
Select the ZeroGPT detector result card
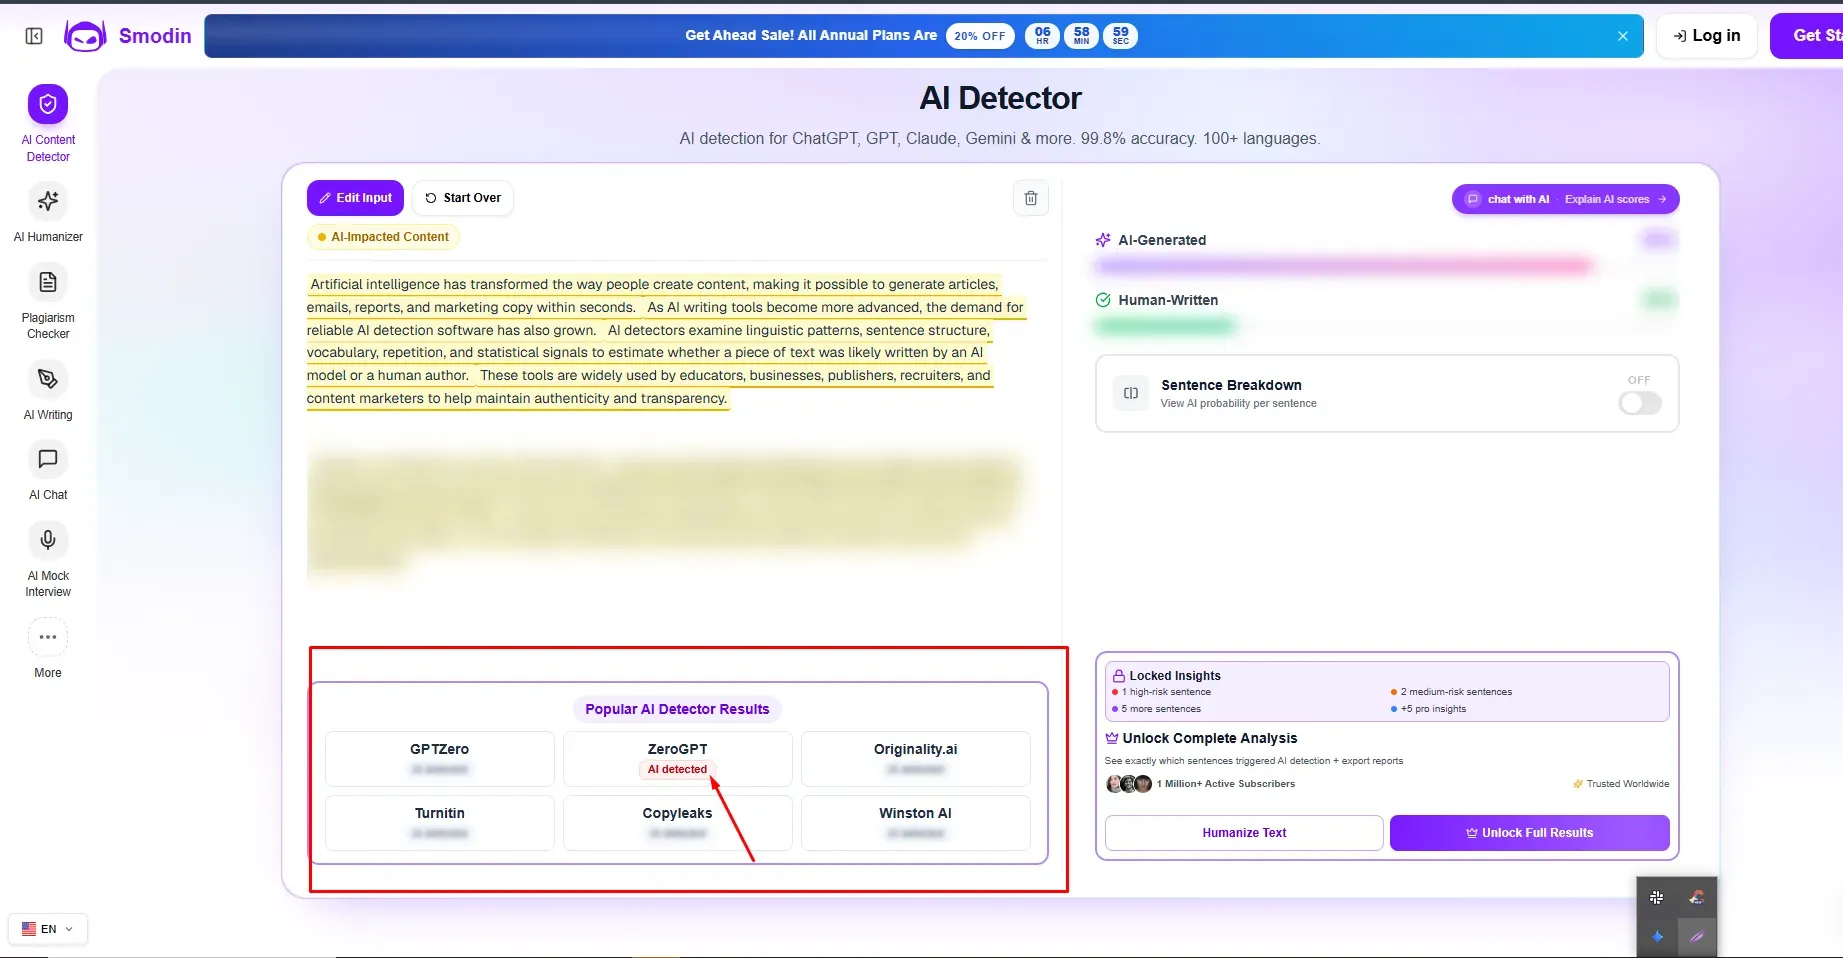point(678,759)
